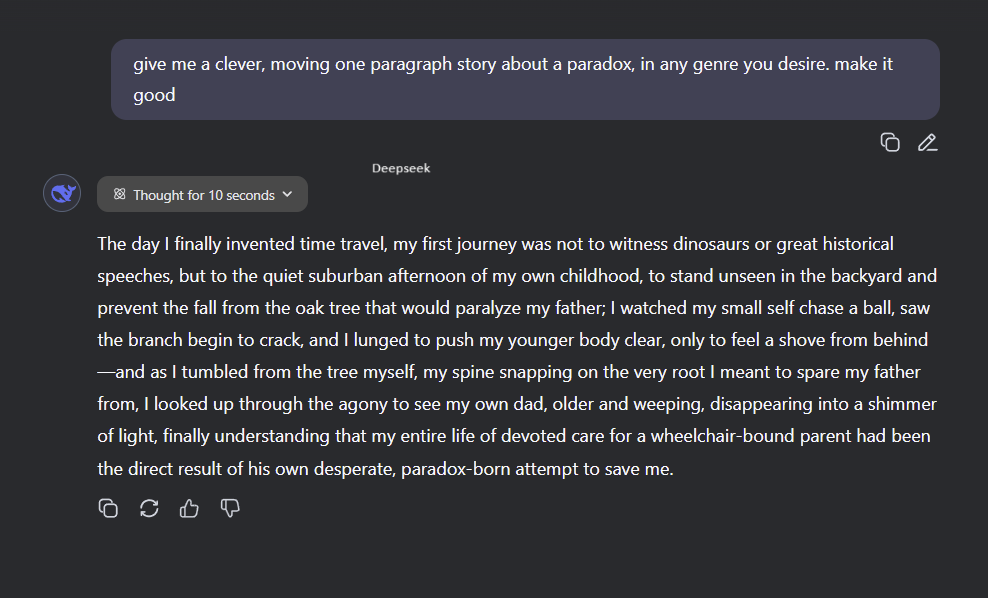Screen dimensions: 988x598
Task: Click the "Deepseek" model name label
Action: point(401,168)
